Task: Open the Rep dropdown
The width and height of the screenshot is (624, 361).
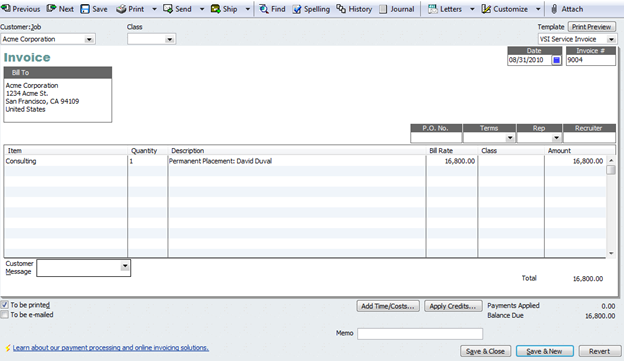Action: (556, 138)
